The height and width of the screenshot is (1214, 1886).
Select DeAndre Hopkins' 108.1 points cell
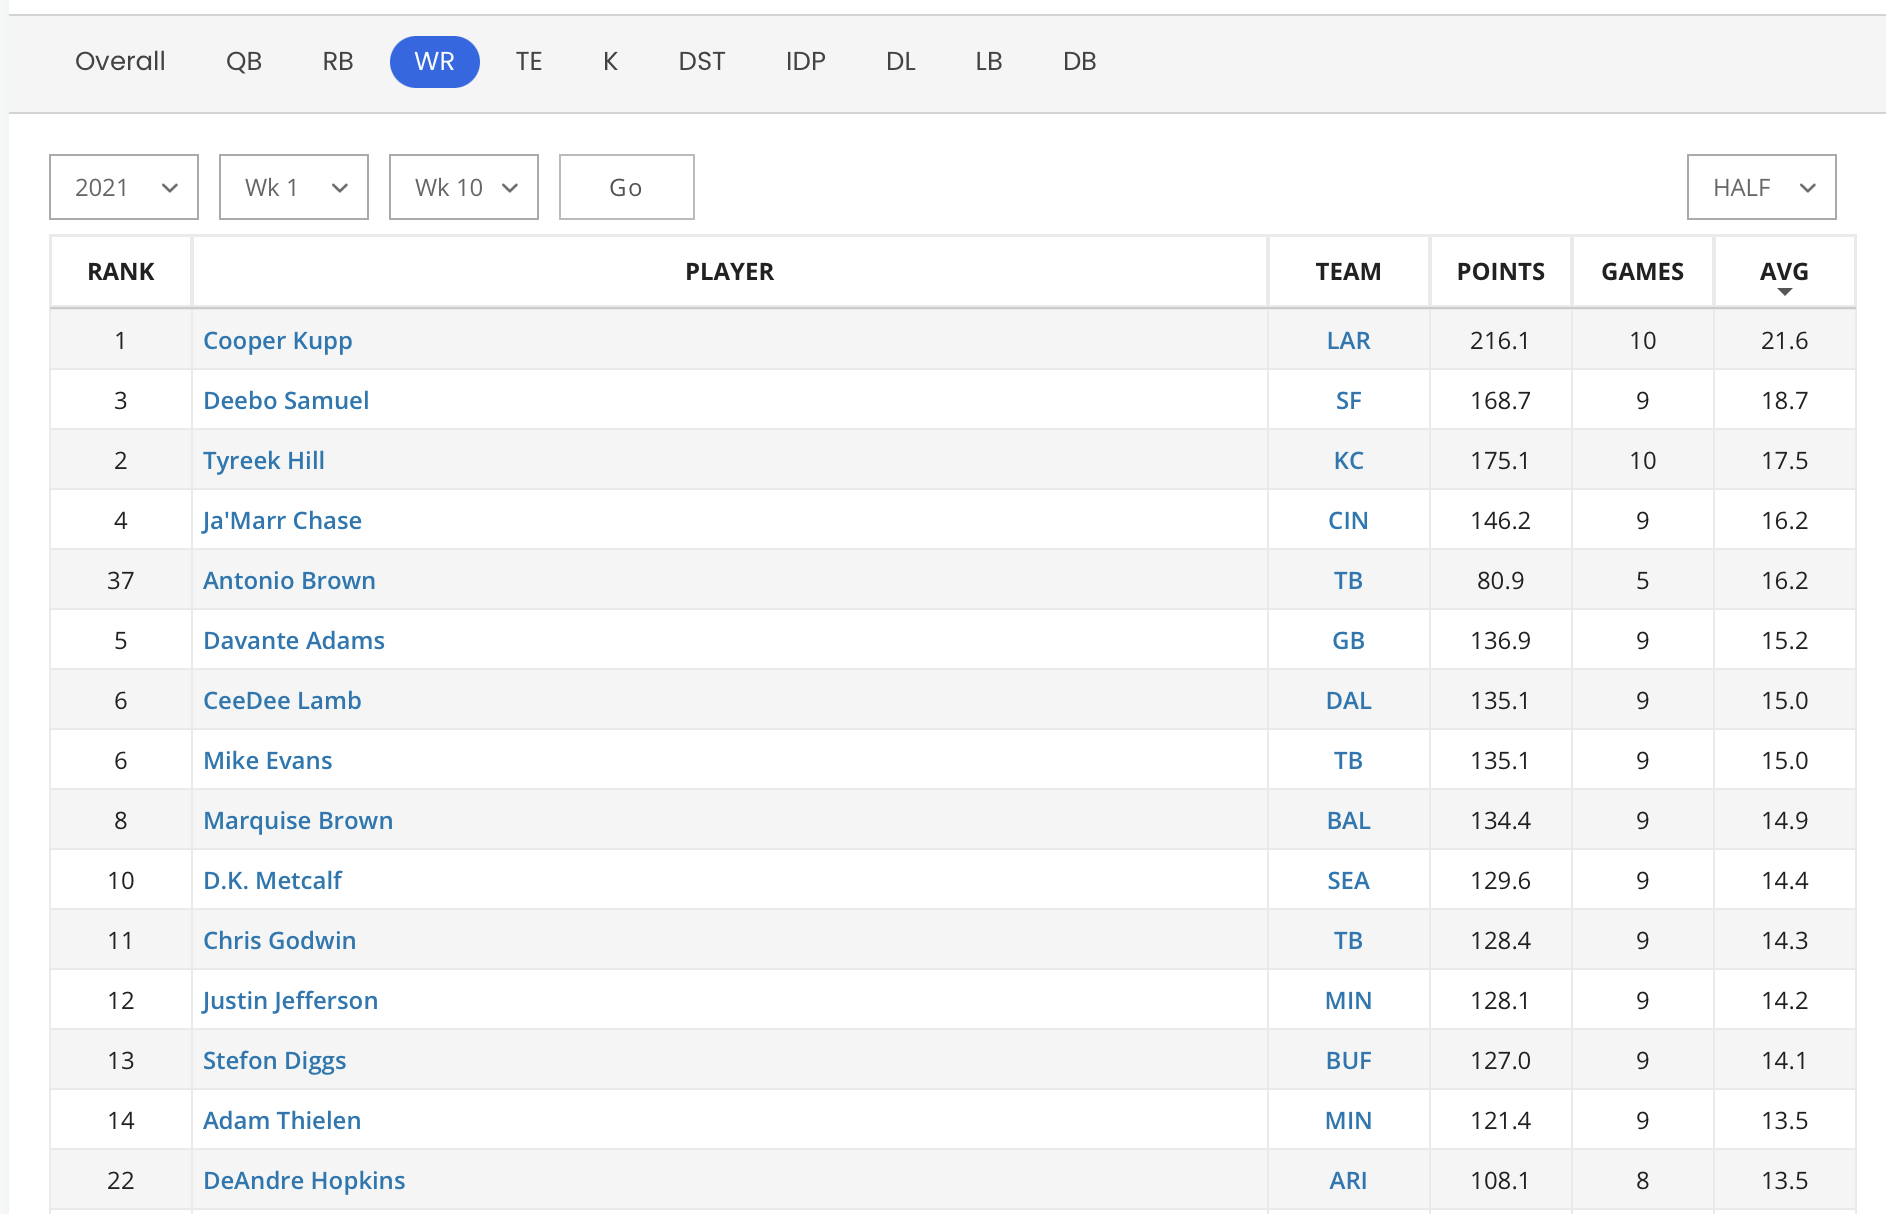(1501, 1181)
